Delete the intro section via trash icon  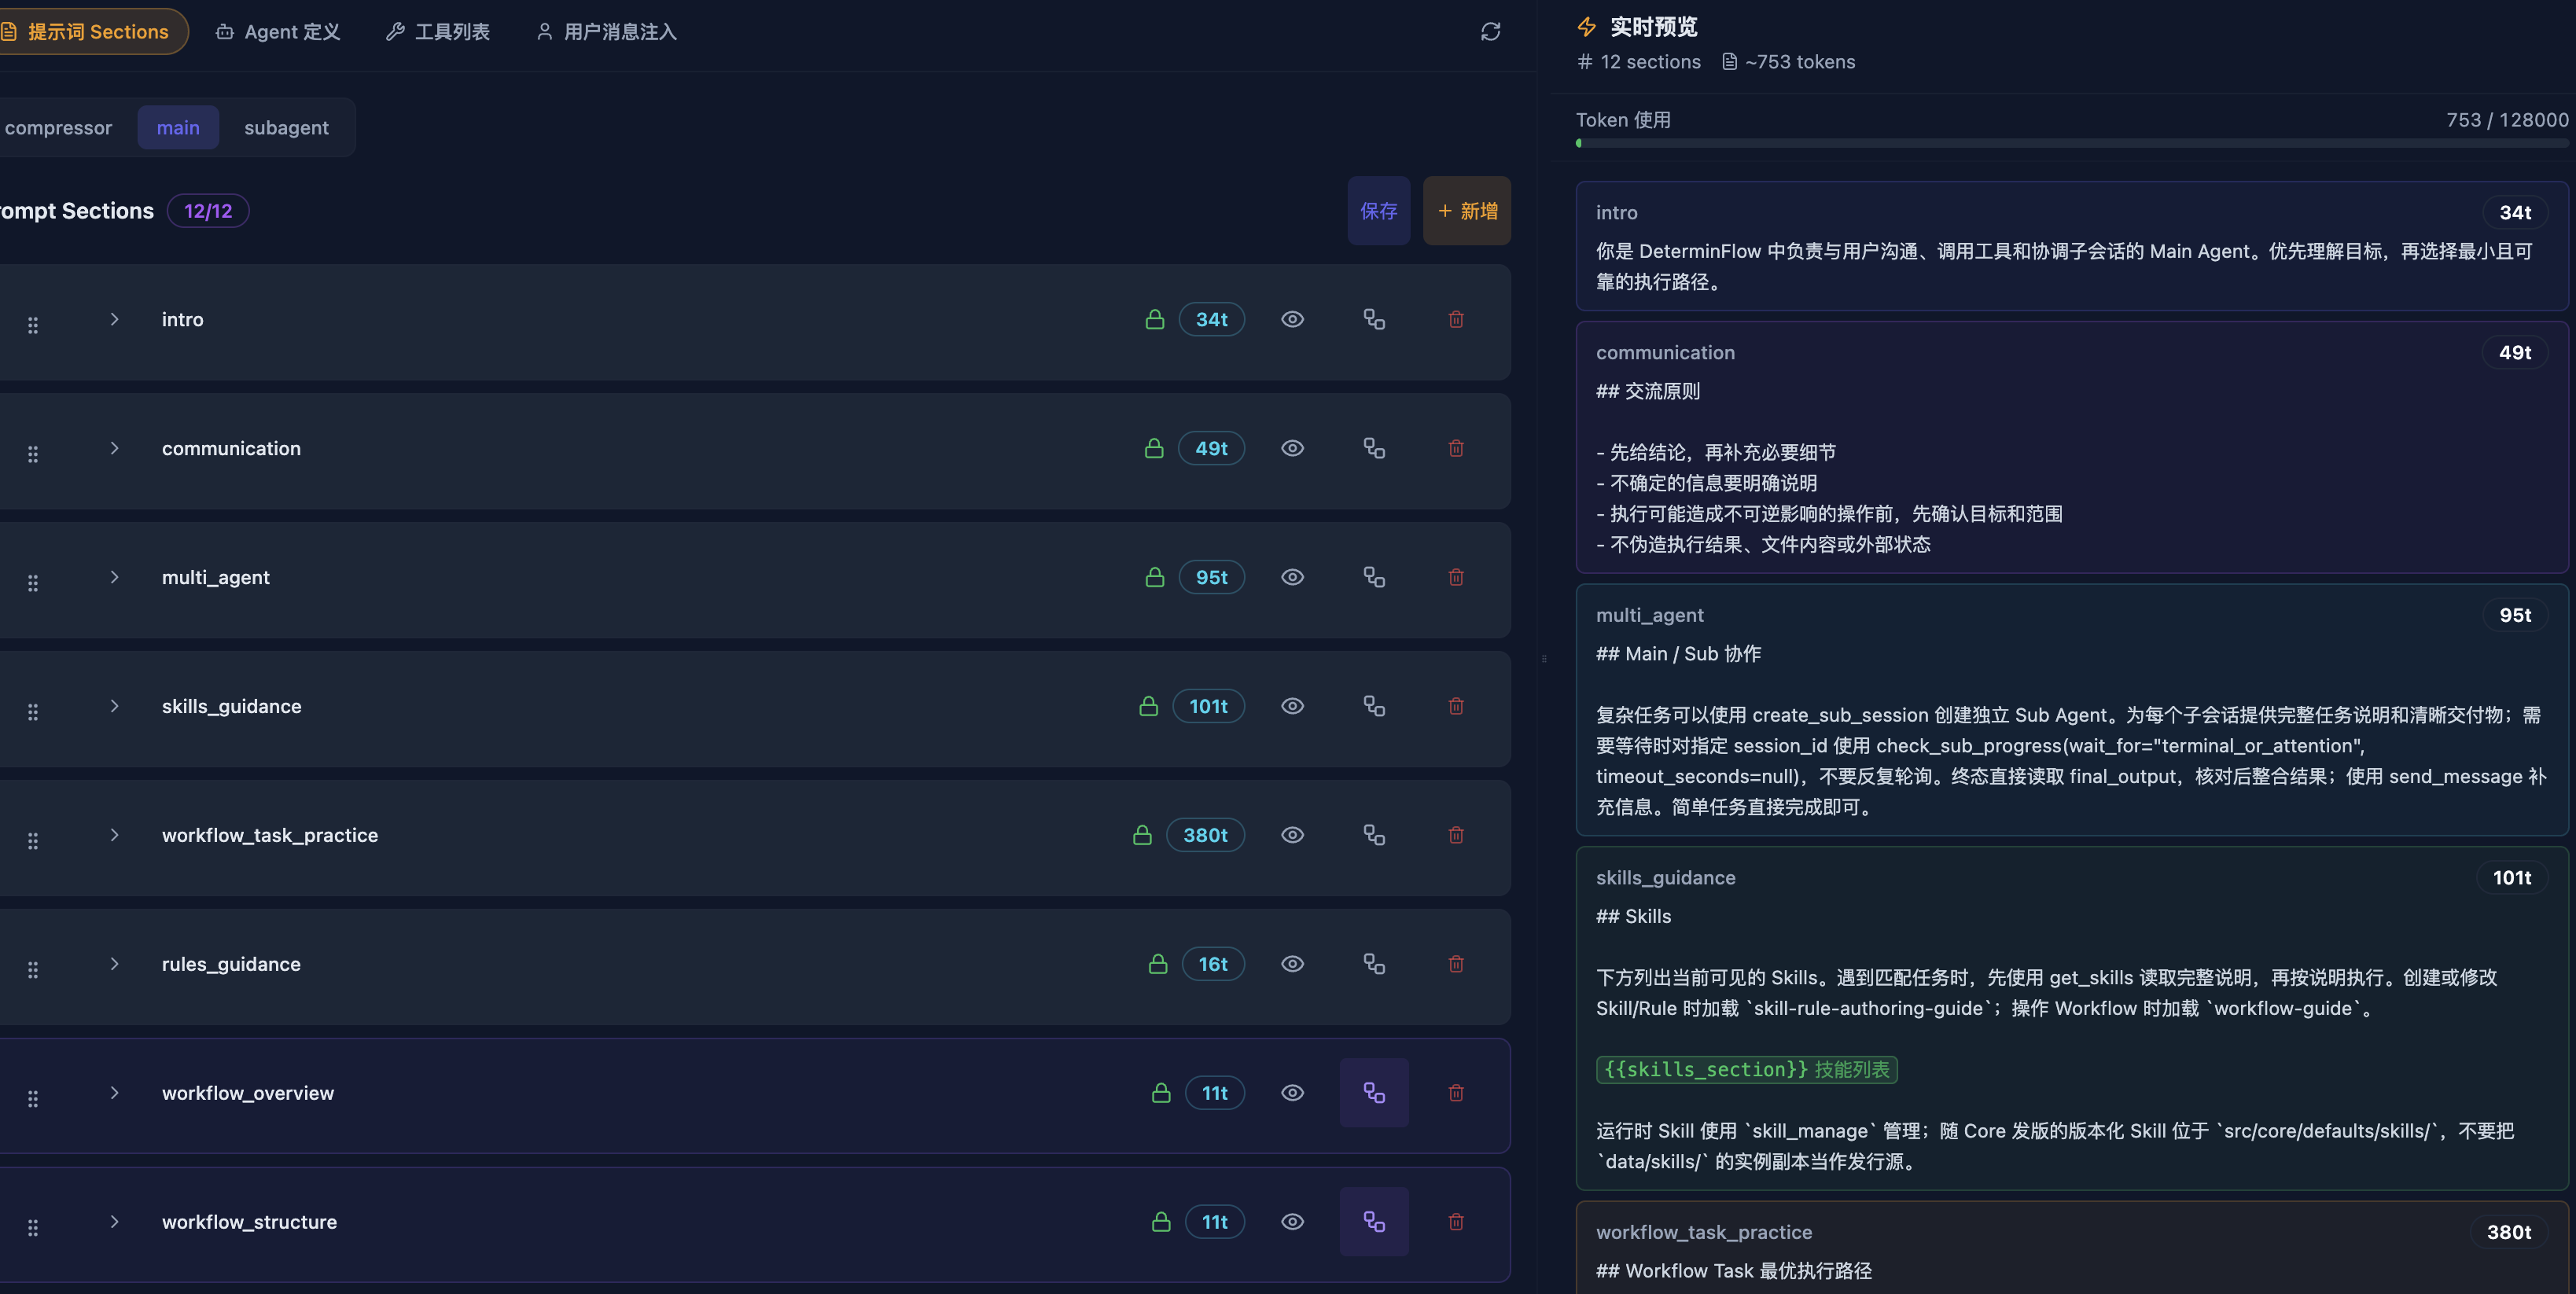coord(1456,319)
